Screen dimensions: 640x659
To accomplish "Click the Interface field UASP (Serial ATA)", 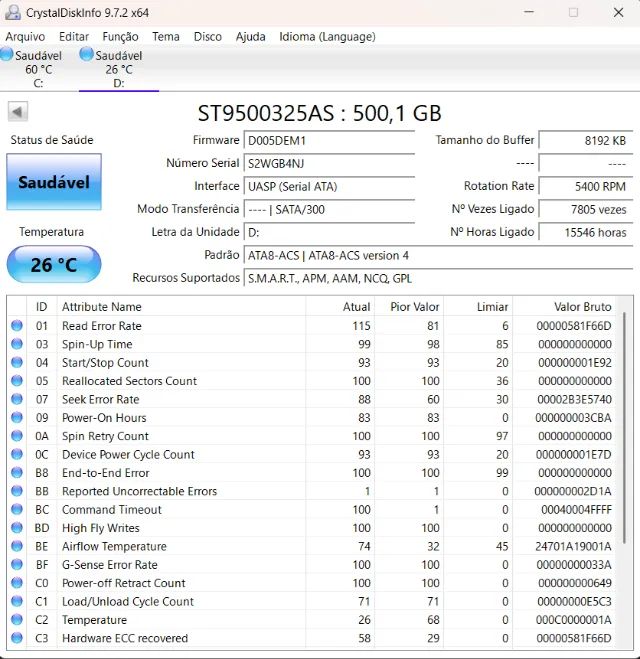I will [329, 186].
